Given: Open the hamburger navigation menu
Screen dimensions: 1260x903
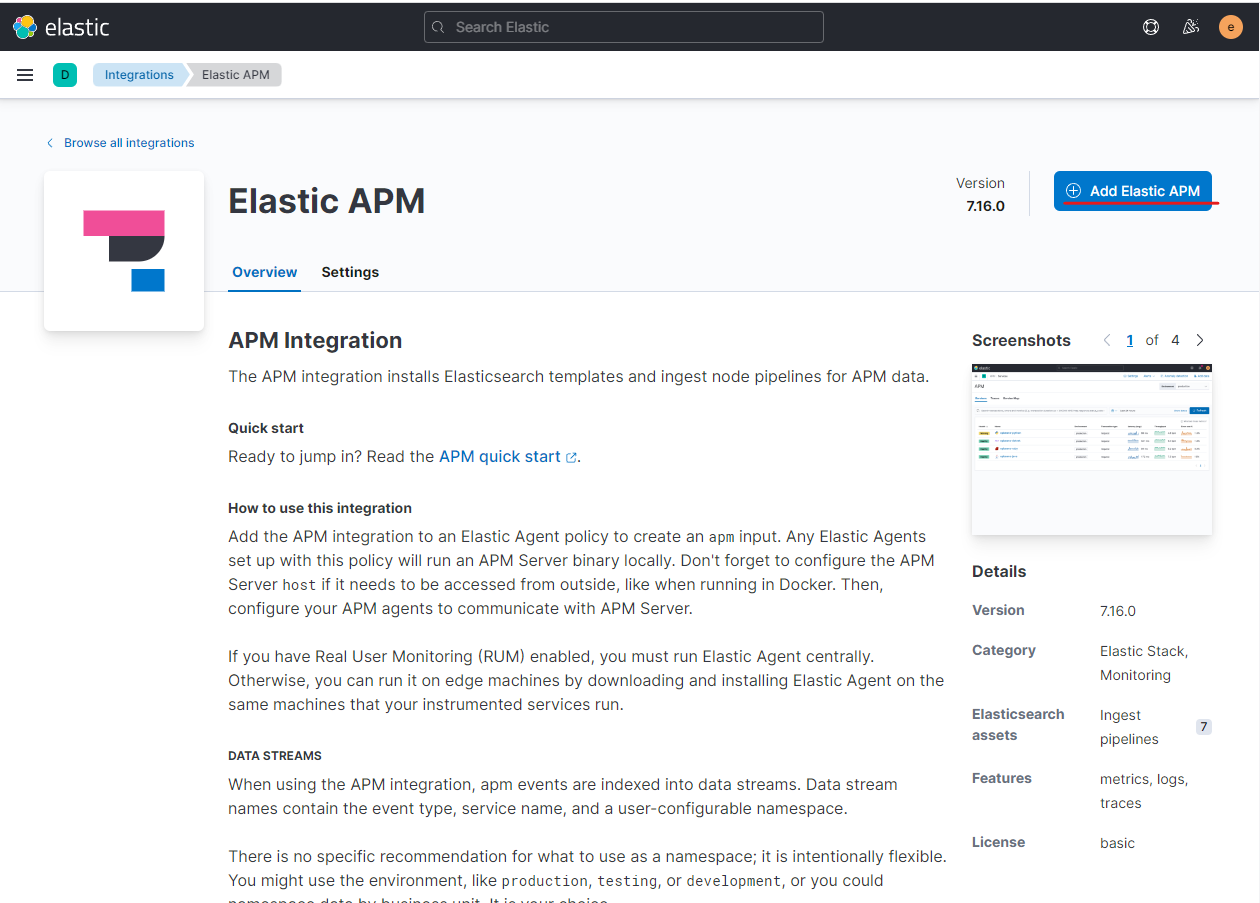Looking at the screenshot, I should click(x=25, y=75).
